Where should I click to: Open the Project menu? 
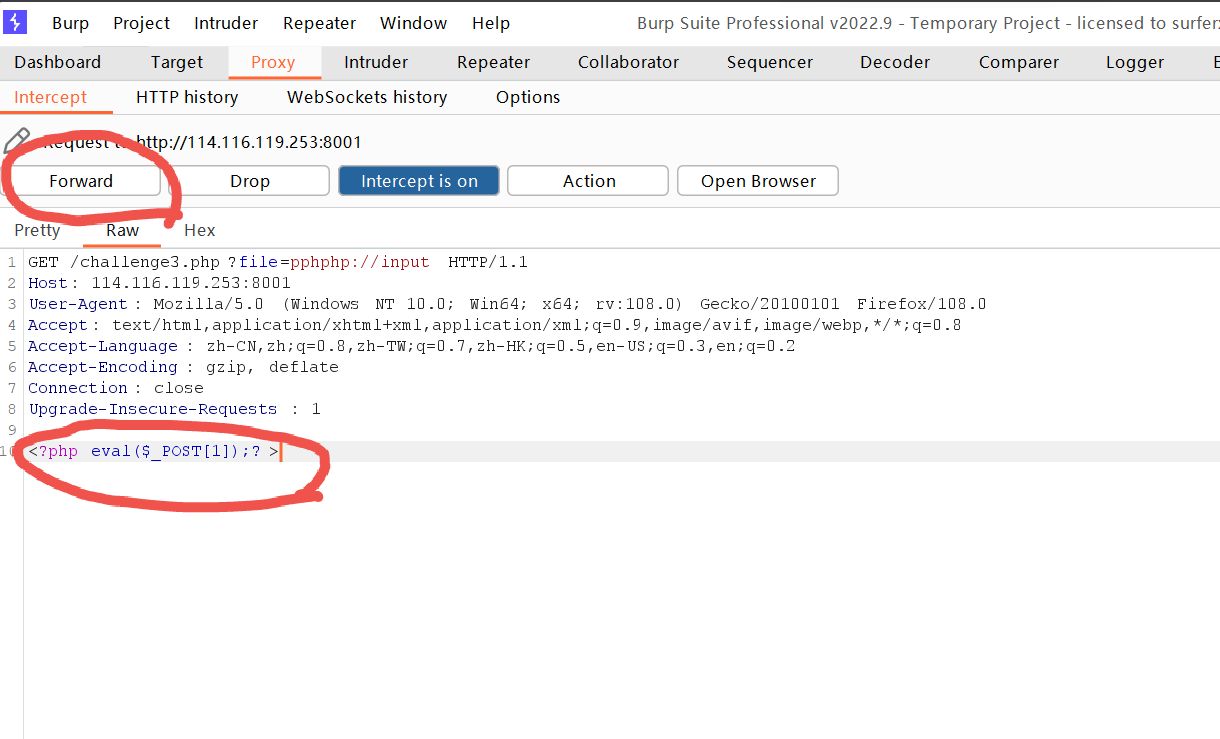[141, 23]
